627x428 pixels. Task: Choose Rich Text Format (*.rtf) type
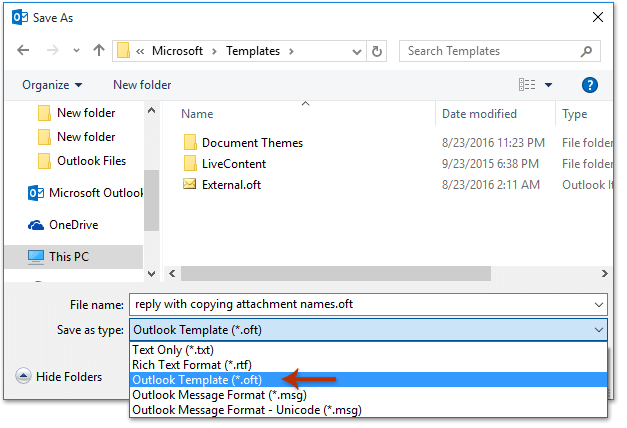[x=368, y=365]
